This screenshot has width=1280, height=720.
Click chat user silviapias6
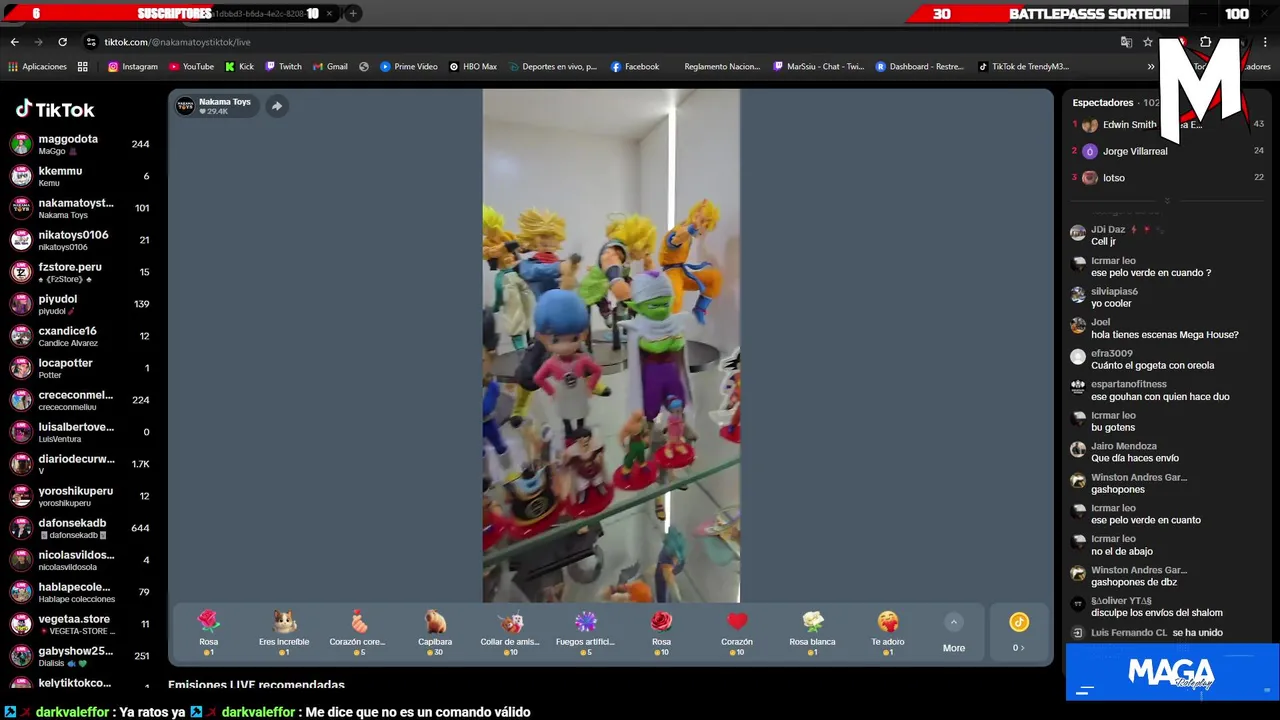[x=1114, y=292]
